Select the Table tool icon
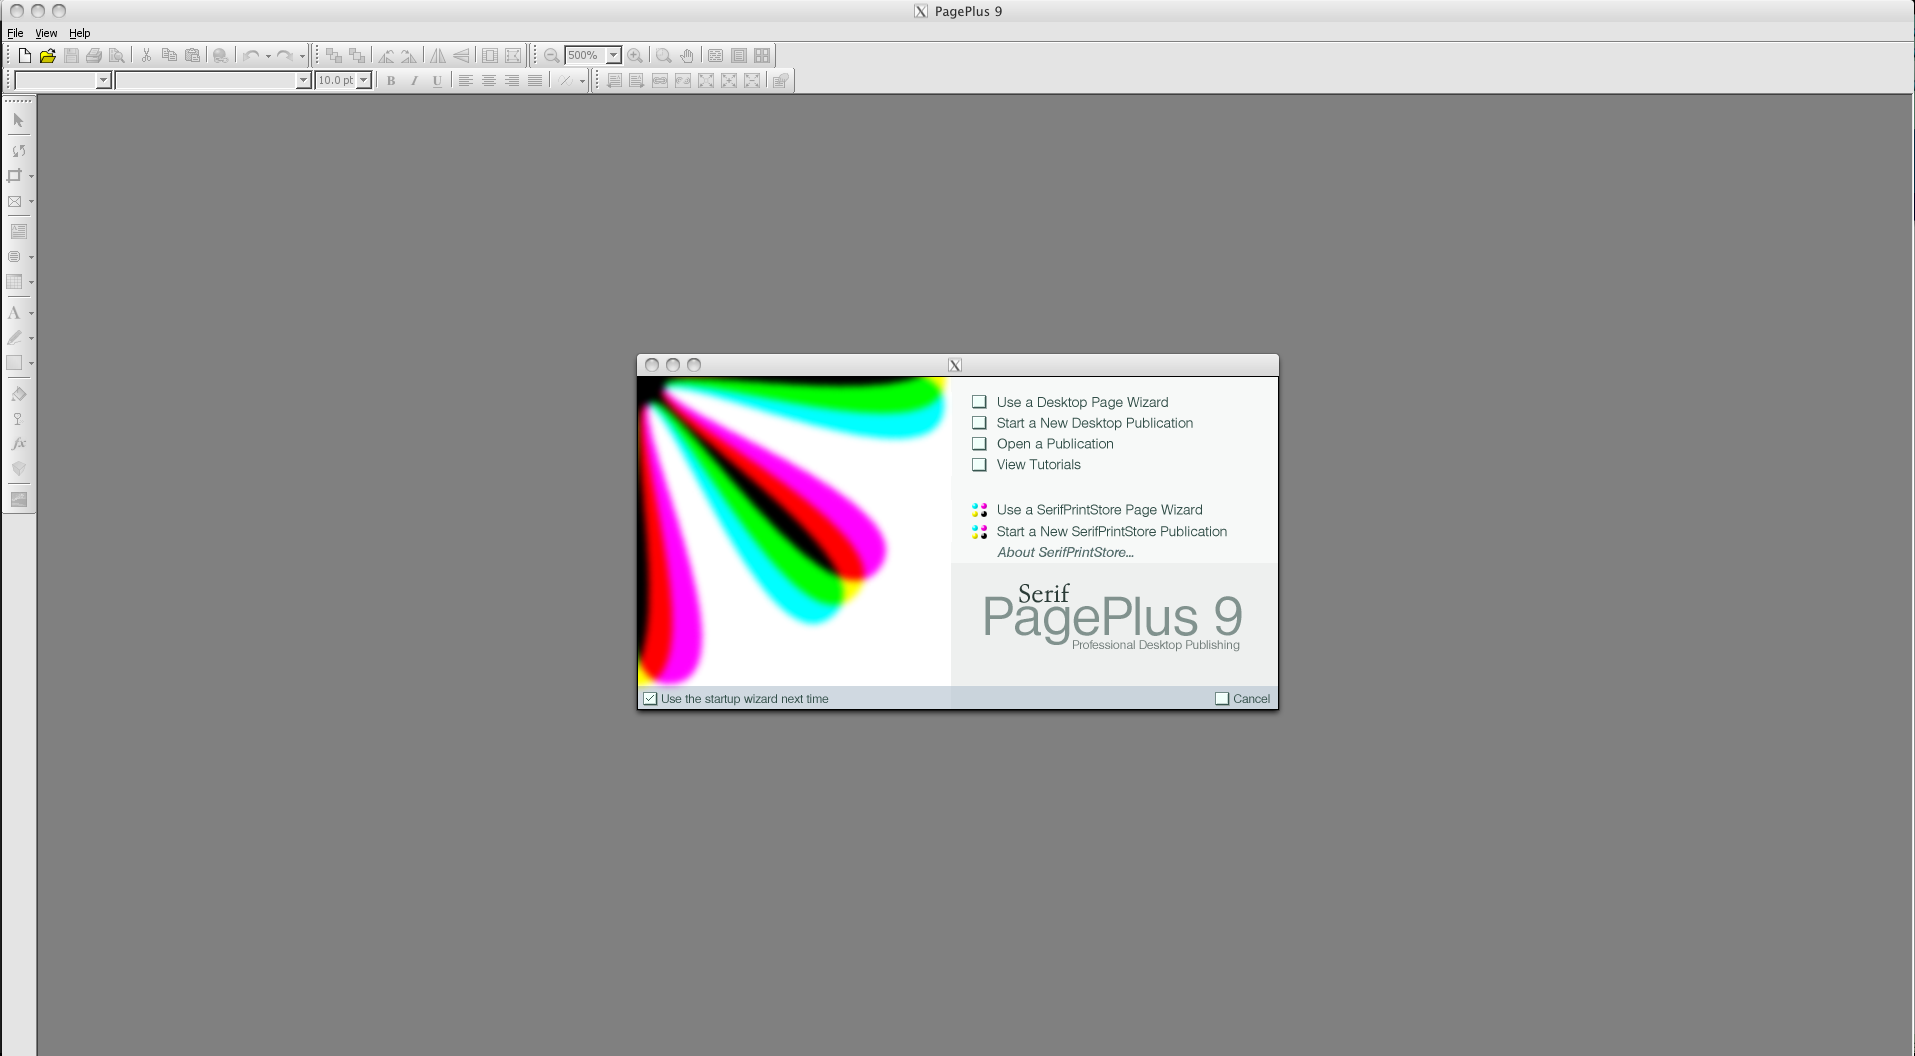The height and width of the screenshot is (1056, 1915). [x=15, y=282]
